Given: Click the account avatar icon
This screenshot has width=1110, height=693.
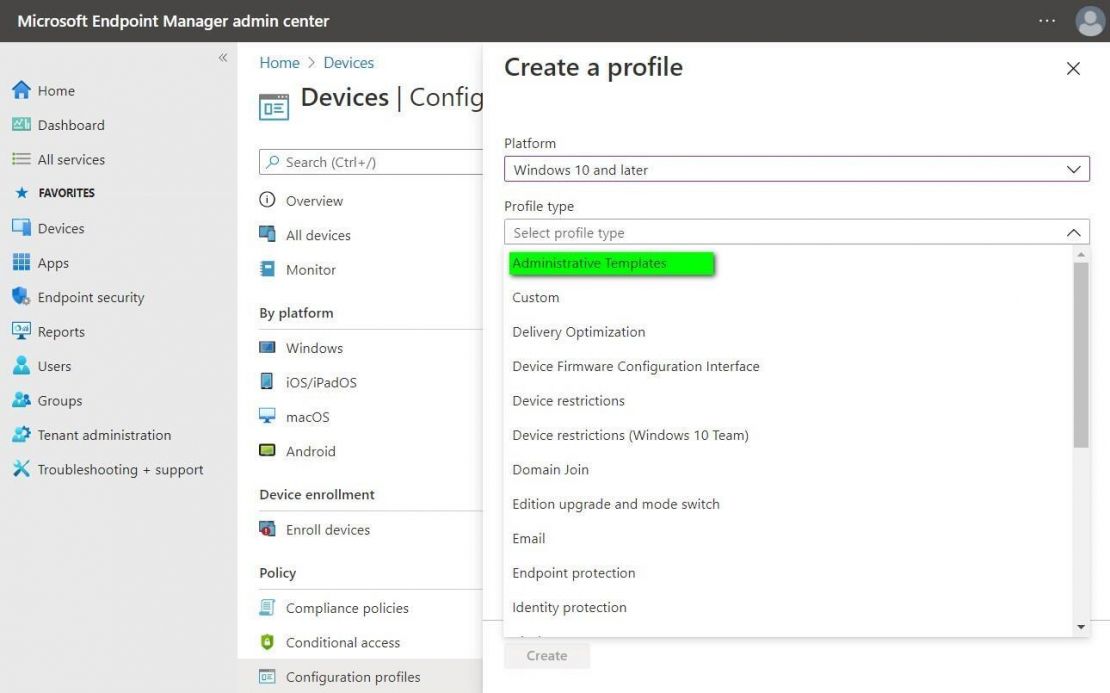Looking at the screenshot, I should click(x=1089, y=21).
